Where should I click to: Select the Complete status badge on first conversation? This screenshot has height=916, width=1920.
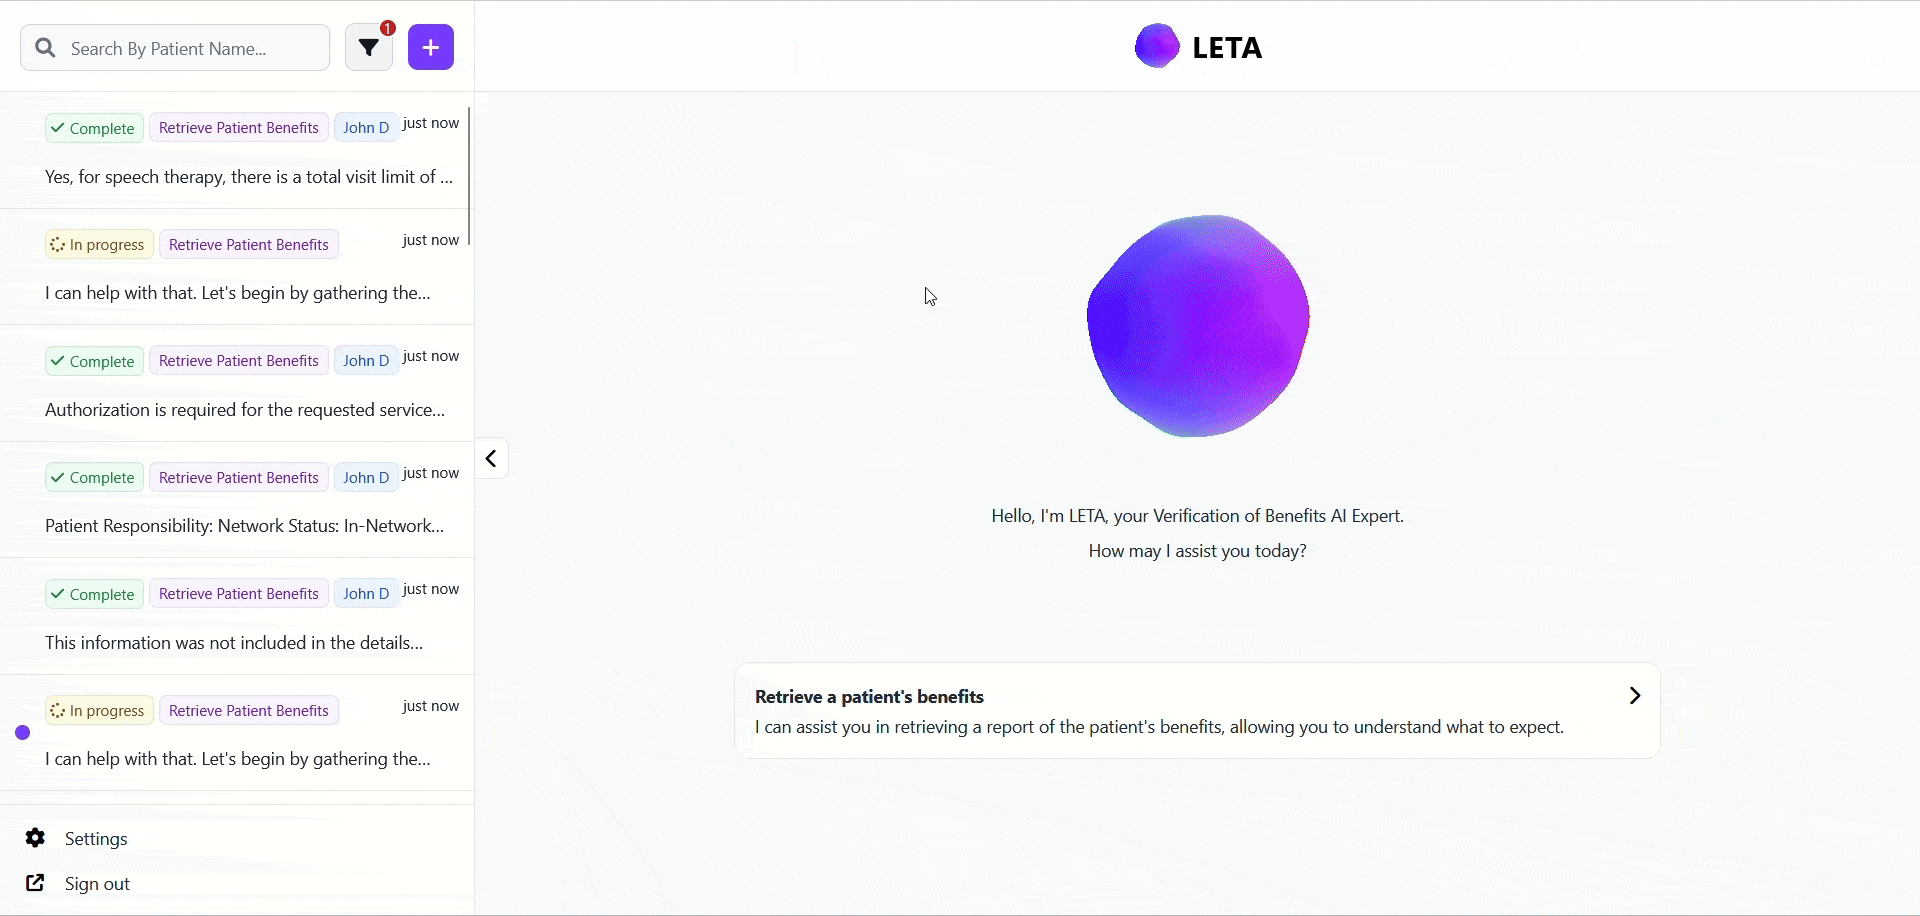[x=92, y=127]
